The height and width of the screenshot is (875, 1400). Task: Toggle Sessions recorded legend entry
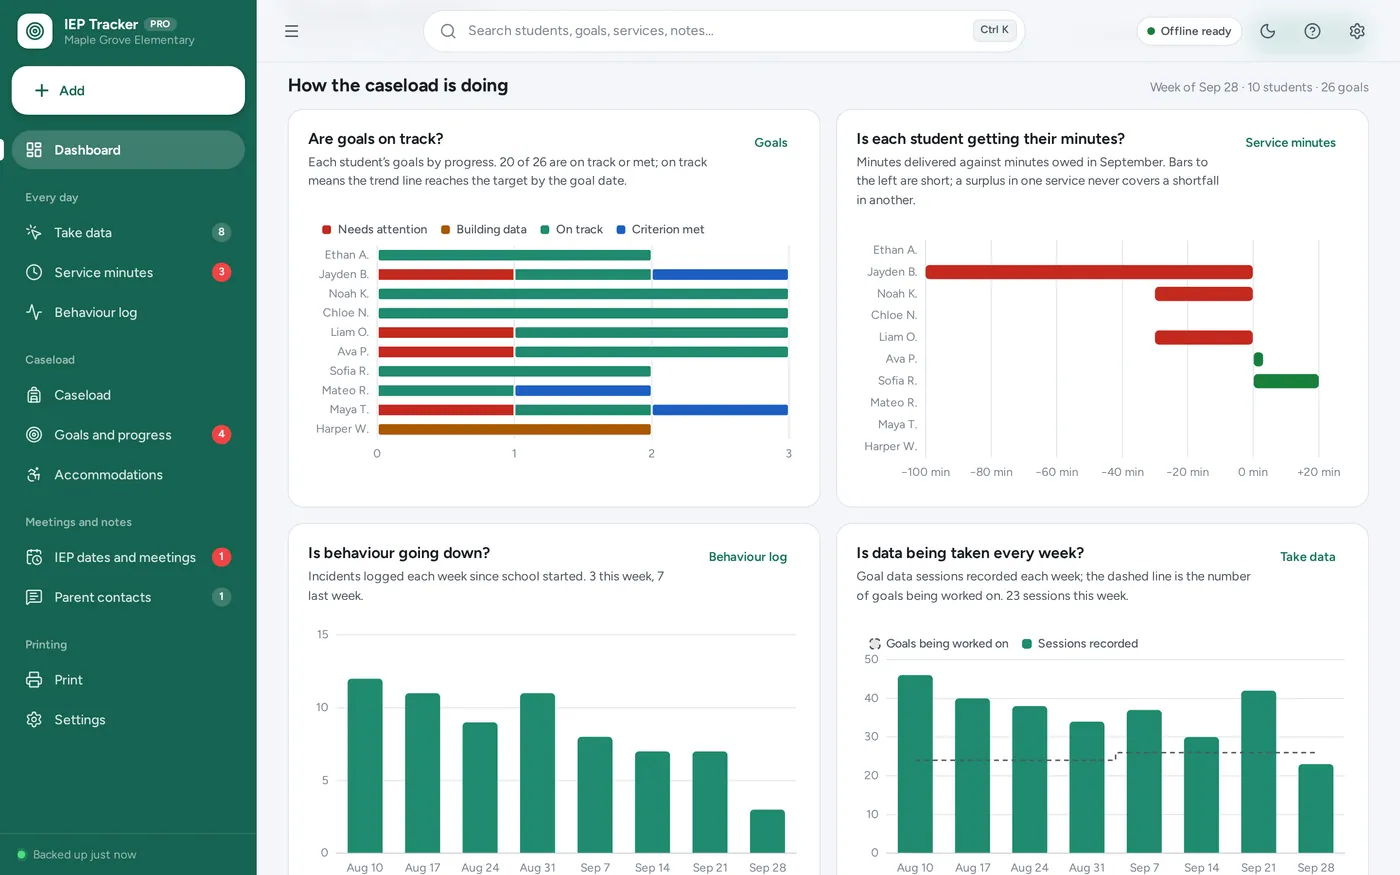click(x=1079, y=644)
